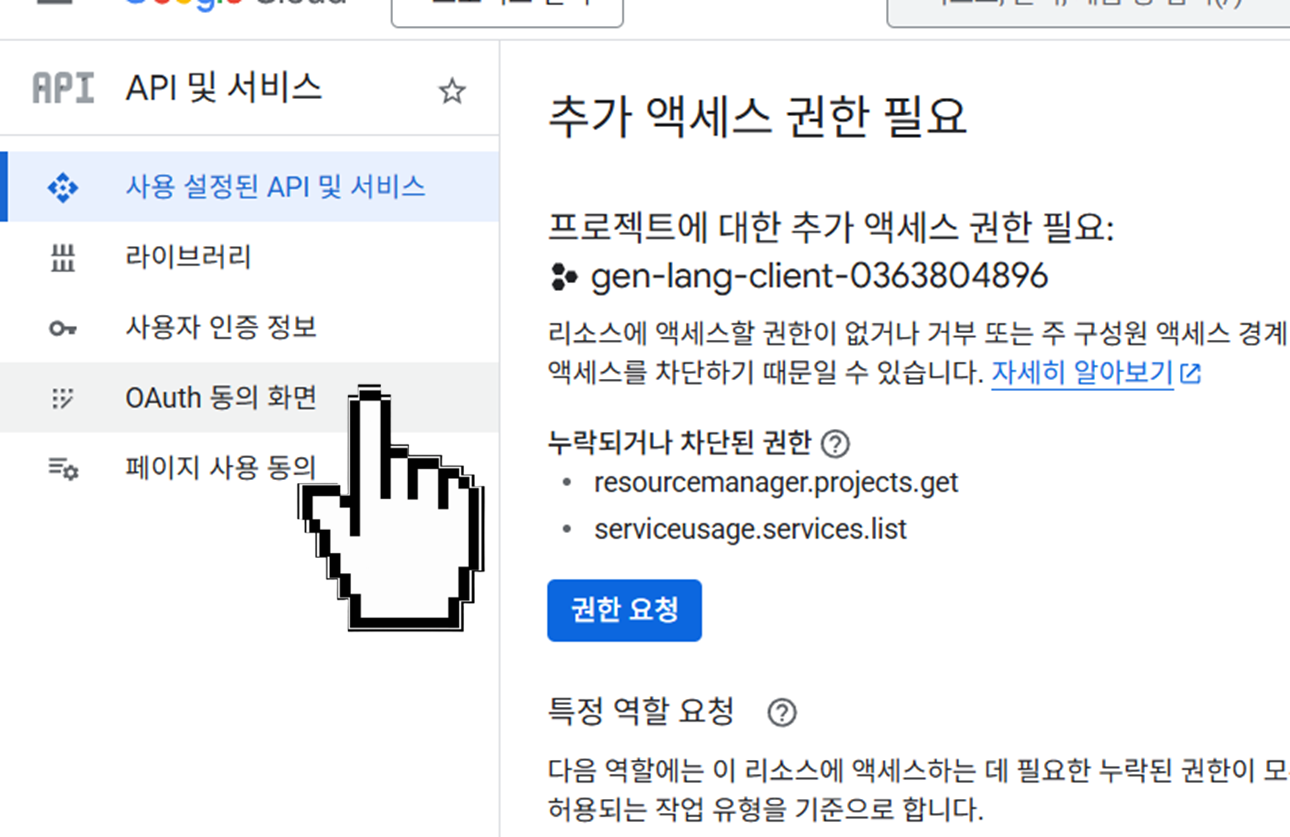Image resolution: width=1290 pixels, height=837 pixels.
Task: Click the Google Cloud logo
Action: pos(235,5)
